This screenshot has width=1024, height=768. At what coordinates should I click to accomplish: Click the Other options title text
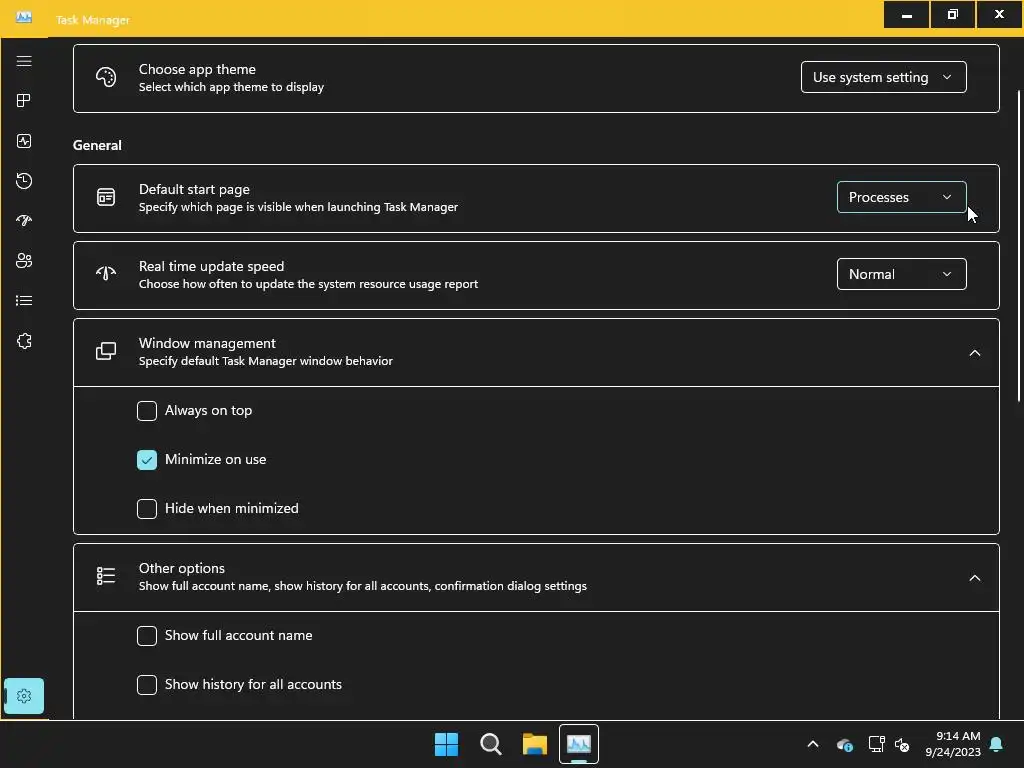(182, 568)
